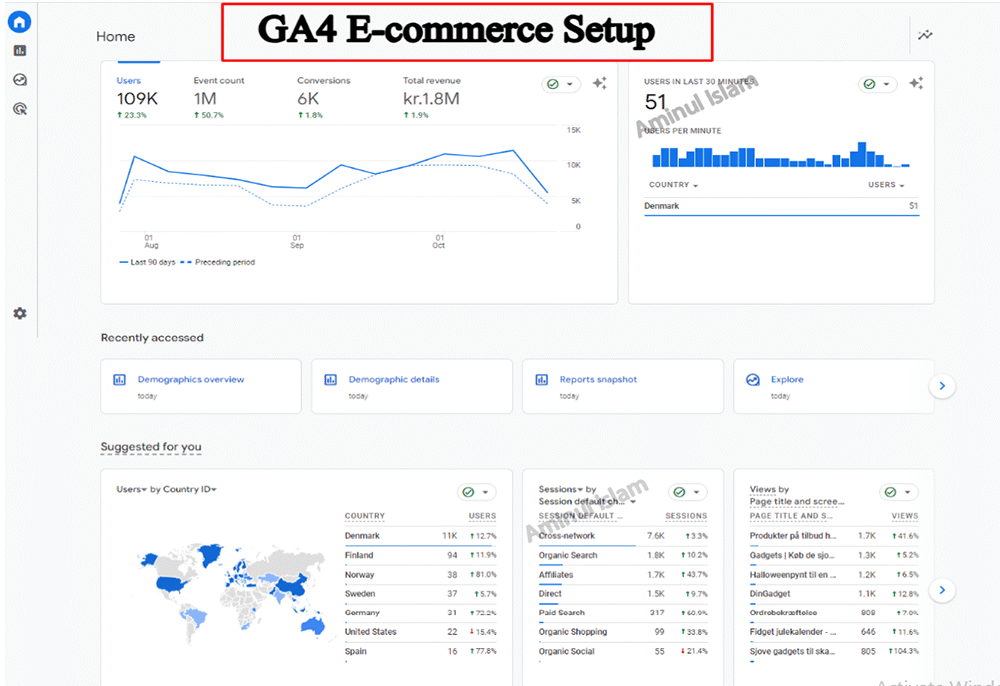The width and height of the screenshot is (1000, 686).
Task: Click the Affiliates channel row
Action: 623,574
